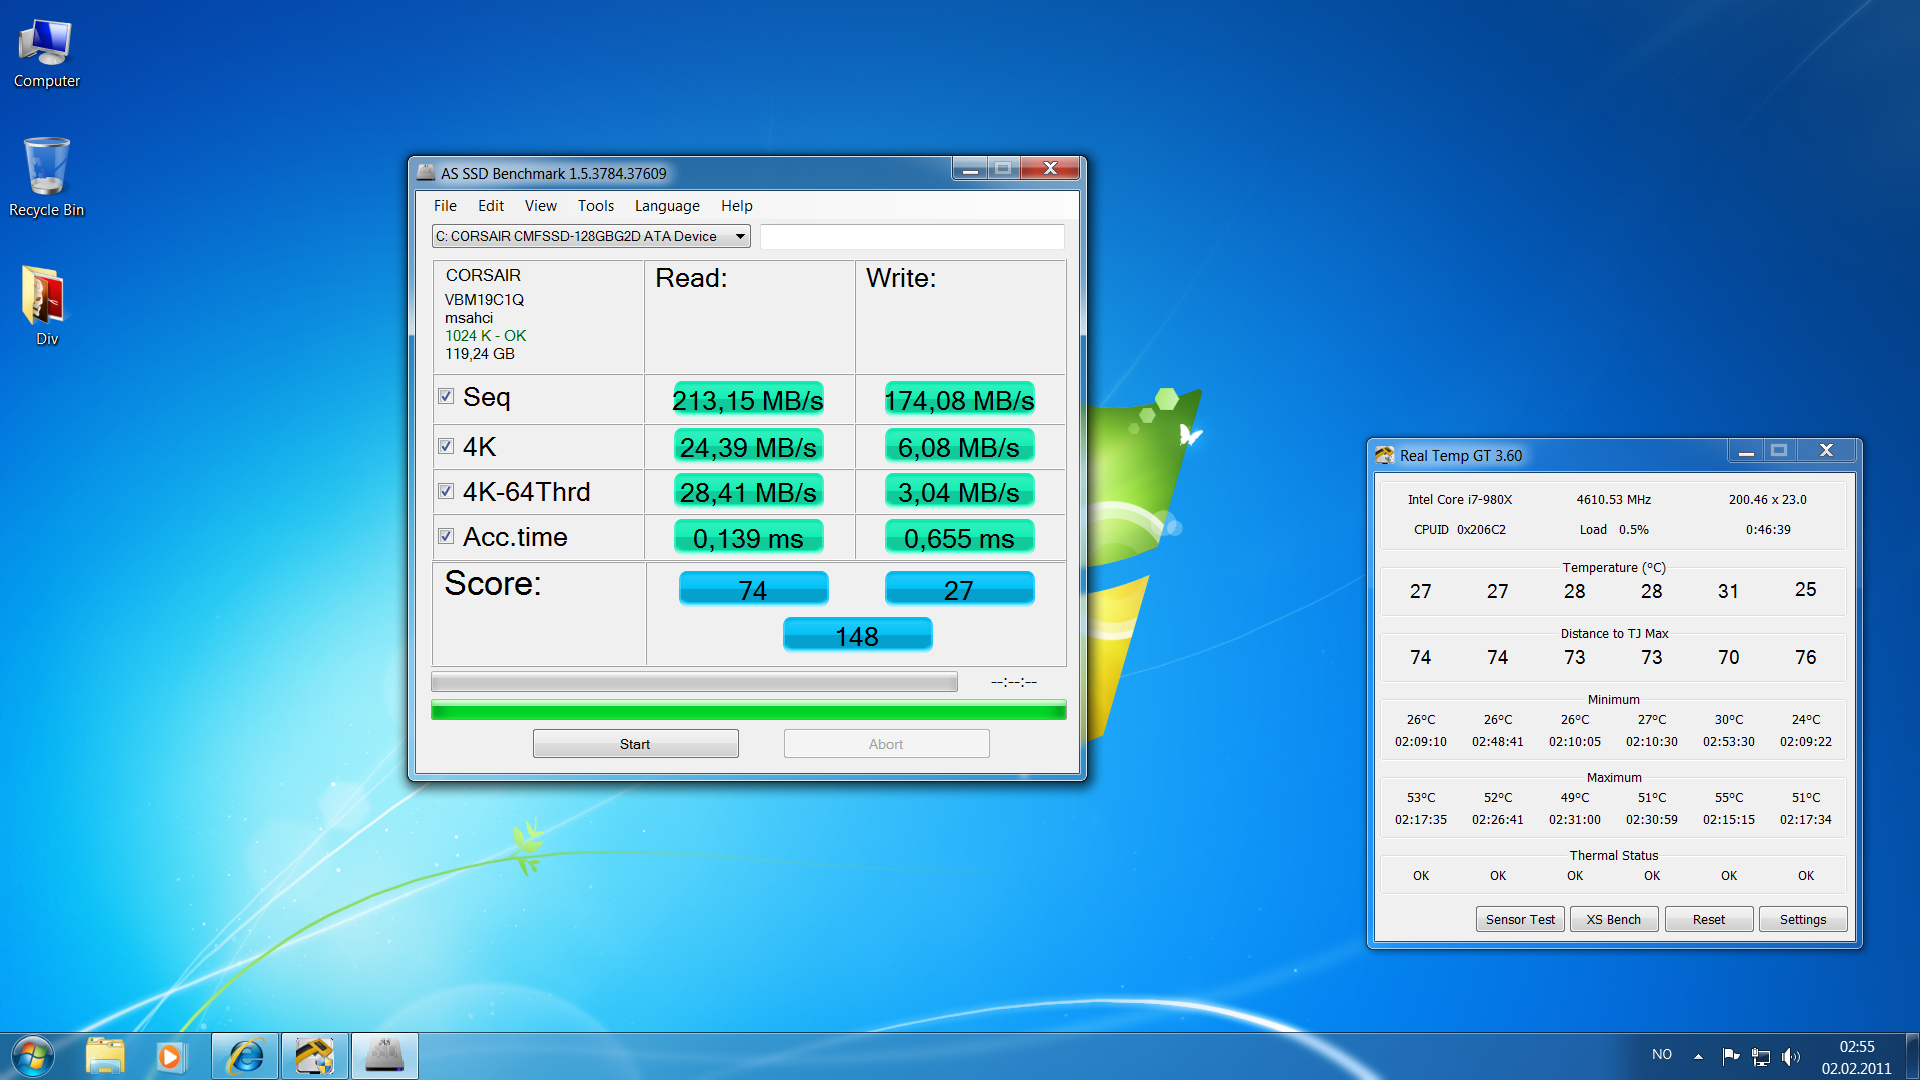Close the AS SSD Benchmark window

(x=1050, y=169)
